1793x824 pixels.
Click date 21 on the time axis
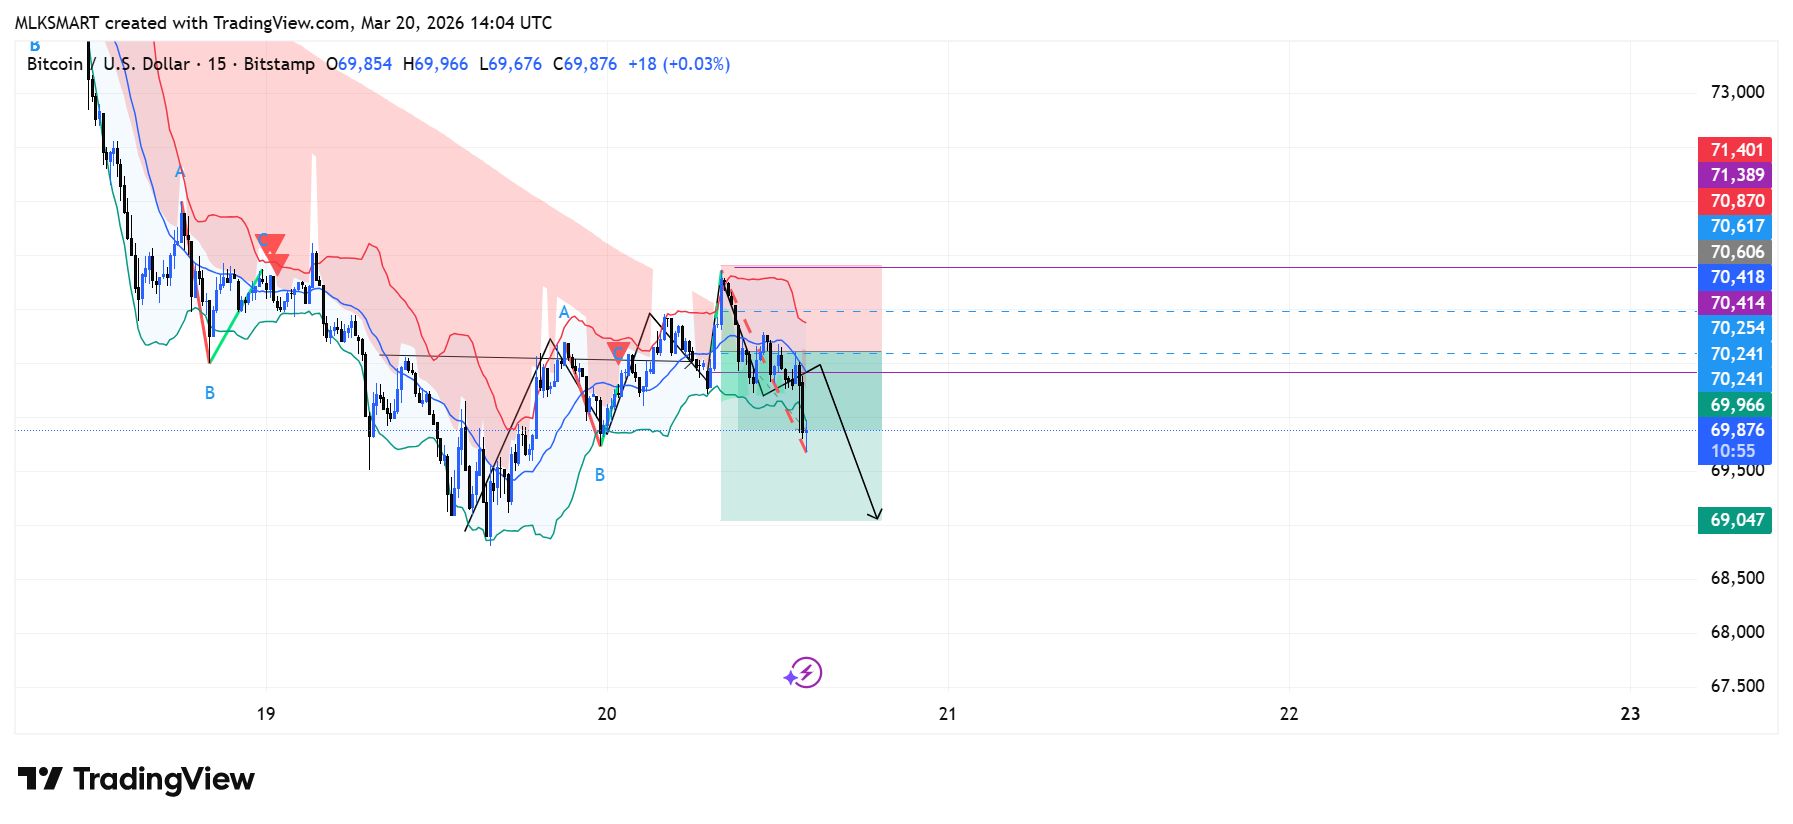947,714
